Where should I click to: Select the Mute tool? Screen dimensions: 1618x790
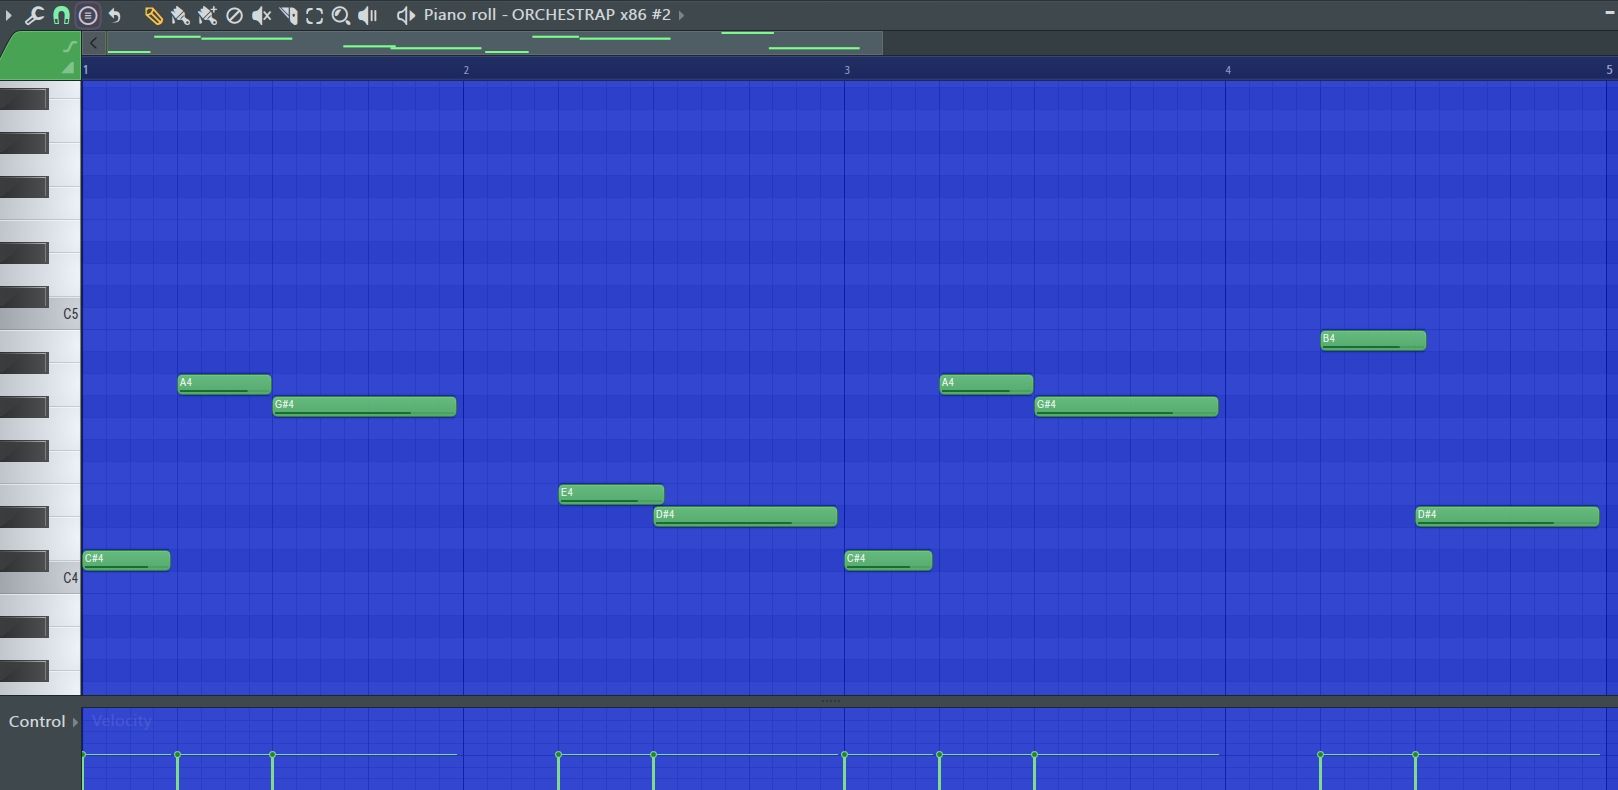261,15
